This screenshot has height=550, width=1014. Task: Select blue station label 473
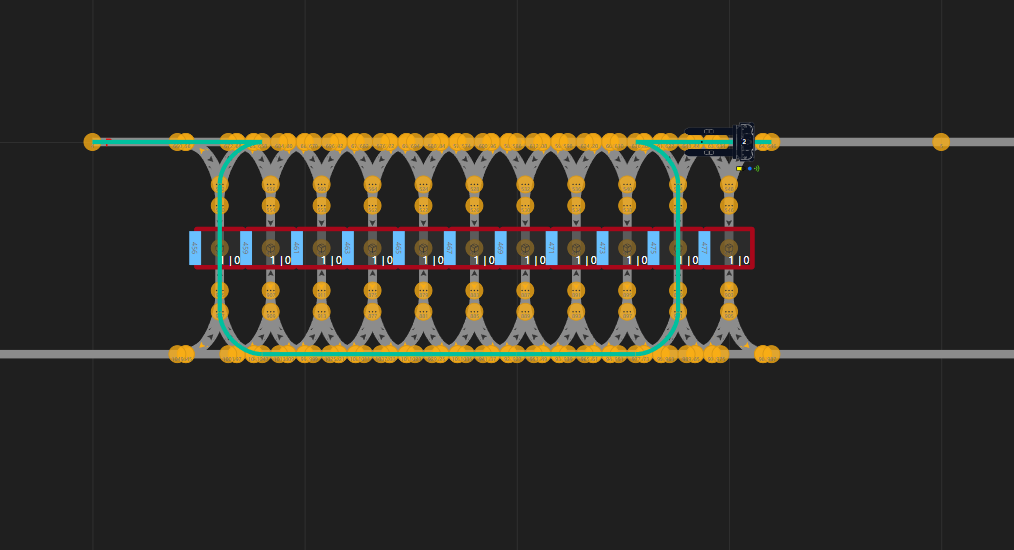(603, 248)
